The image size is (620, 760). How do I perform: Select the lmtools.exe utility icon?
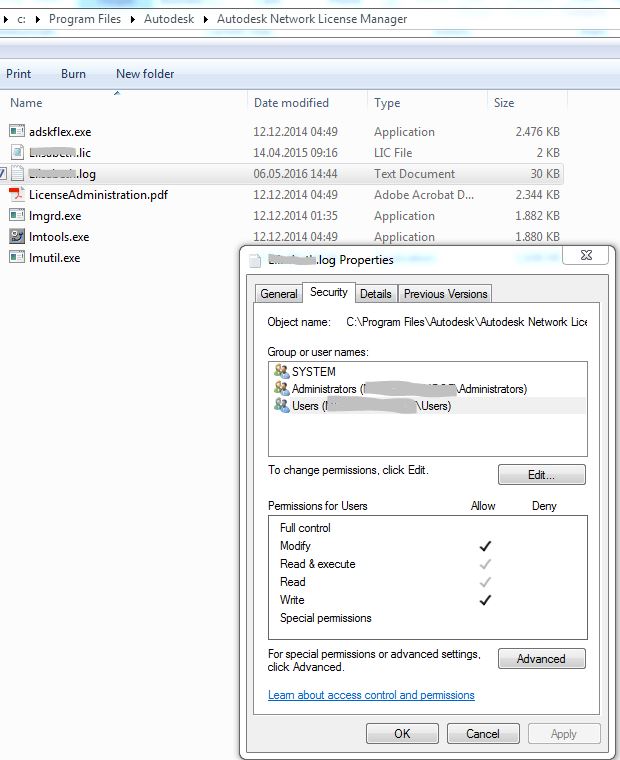click(17, 237)
